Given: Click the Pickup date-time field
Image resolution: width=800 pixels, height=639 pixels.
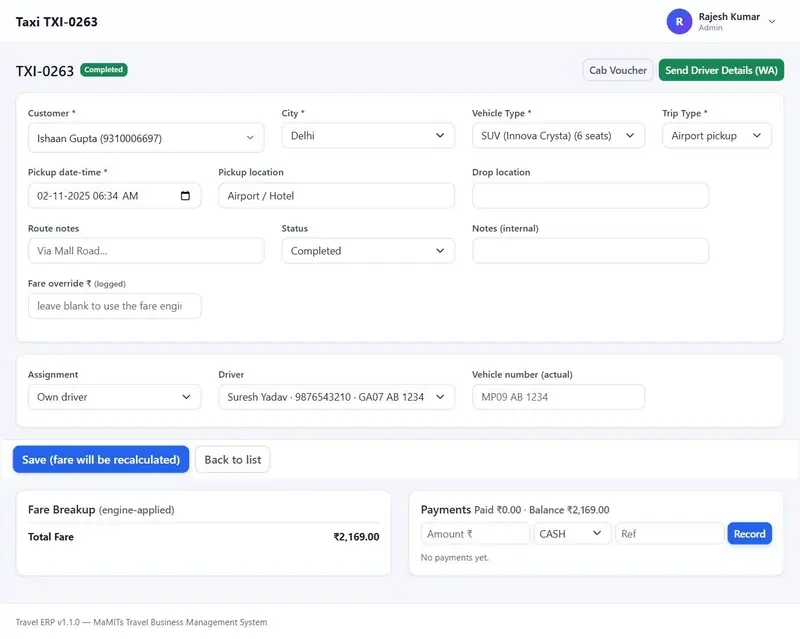Looking at the screenshot, I should [x=114, y=196].
